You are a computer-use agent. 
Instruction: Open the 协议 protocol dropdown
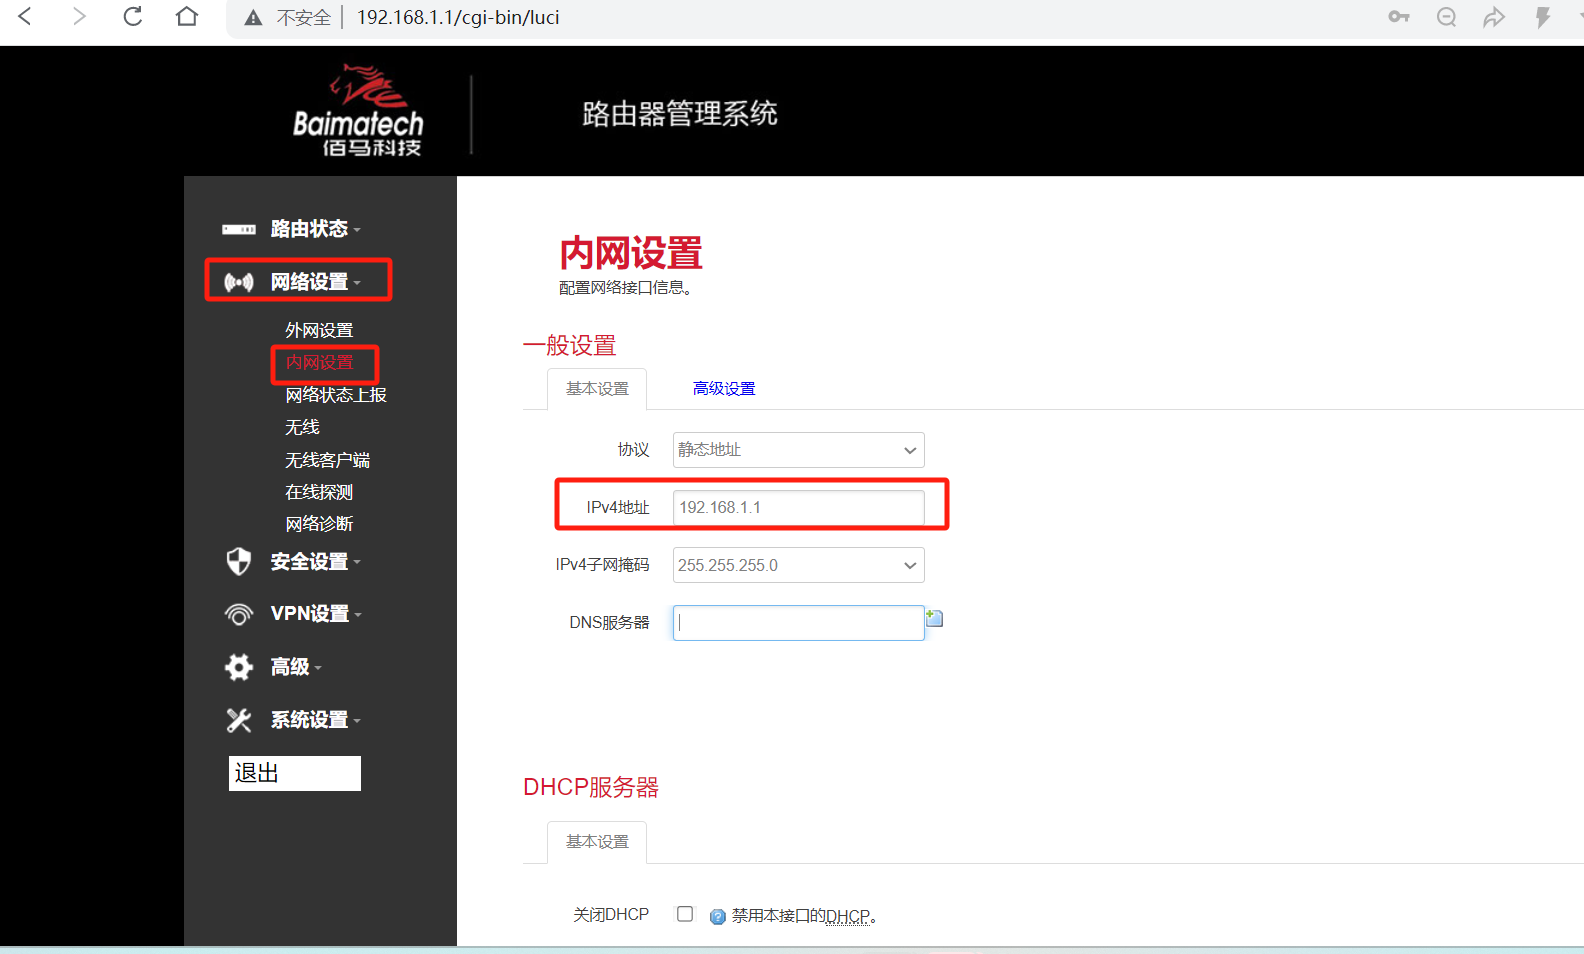(x=798, y=450)
